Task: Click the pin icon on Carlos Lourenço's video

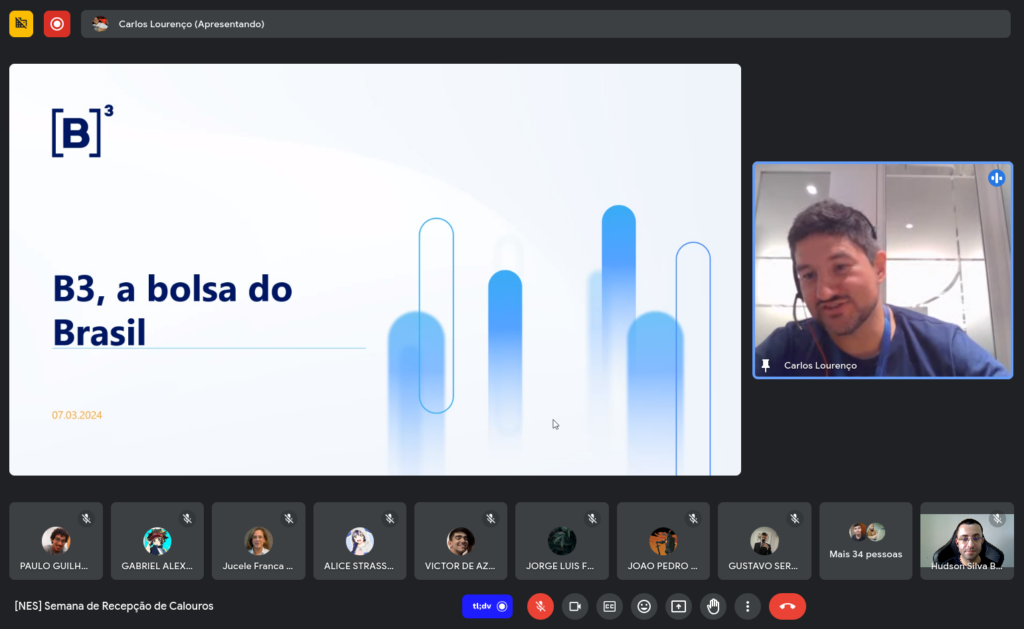Action: click(766, 366)
